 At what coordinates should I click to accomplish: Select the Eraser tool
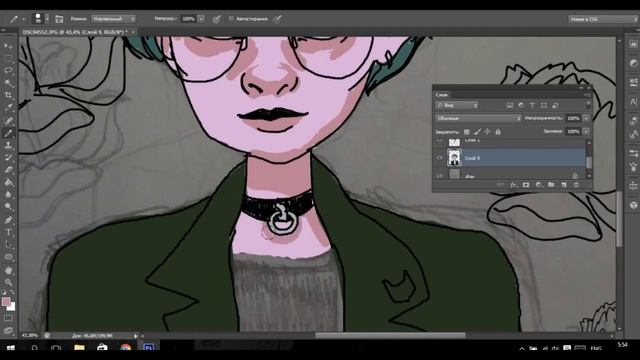pos(8,170)
